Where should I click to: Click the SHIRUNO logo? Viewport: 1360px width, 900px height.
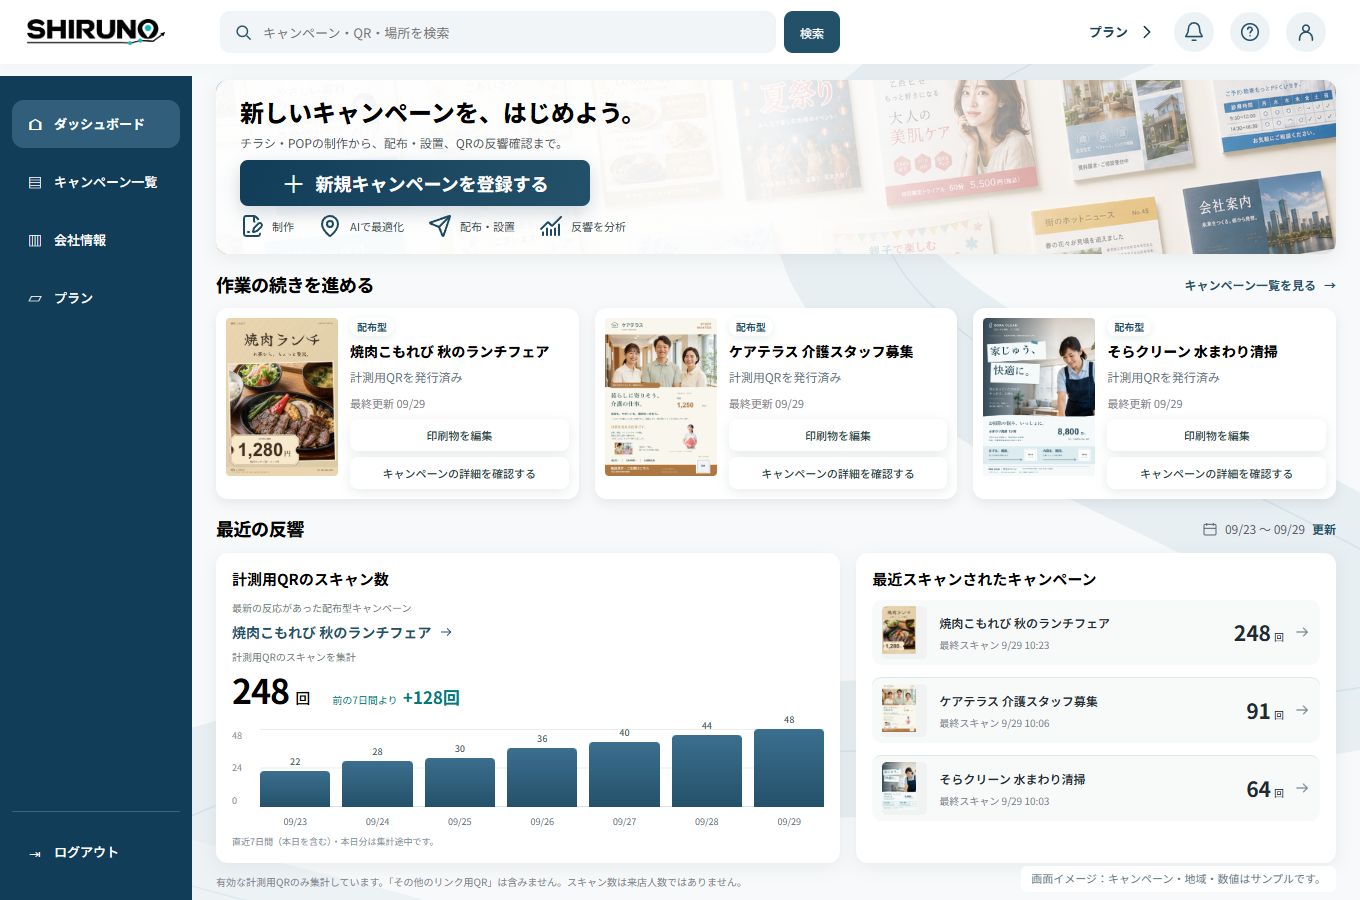pos(95,31)
